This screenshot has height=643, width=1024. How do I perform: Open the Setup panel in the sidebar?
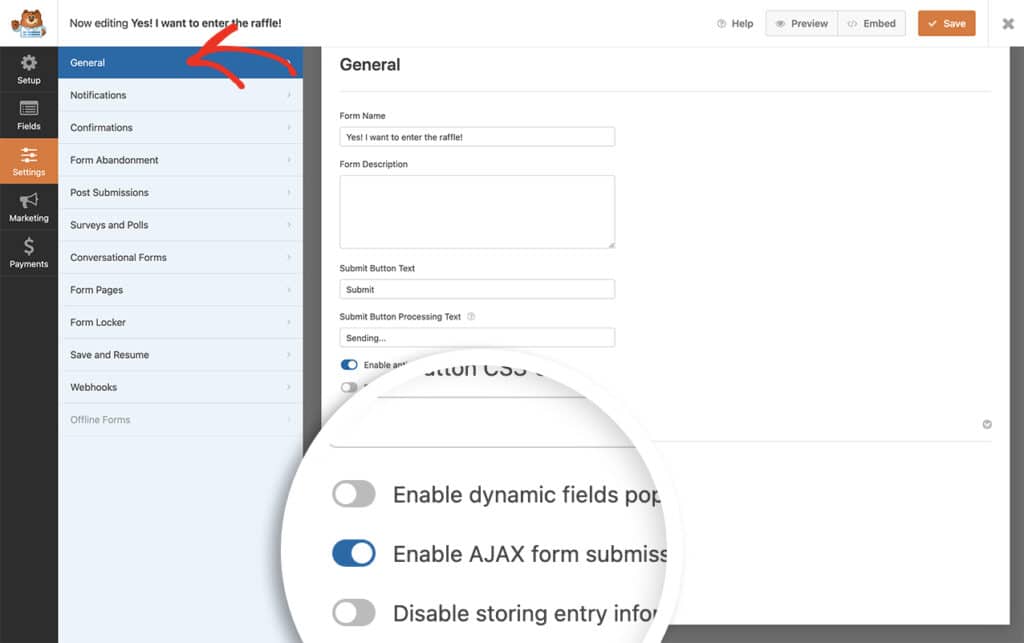(x=29, y=68)
